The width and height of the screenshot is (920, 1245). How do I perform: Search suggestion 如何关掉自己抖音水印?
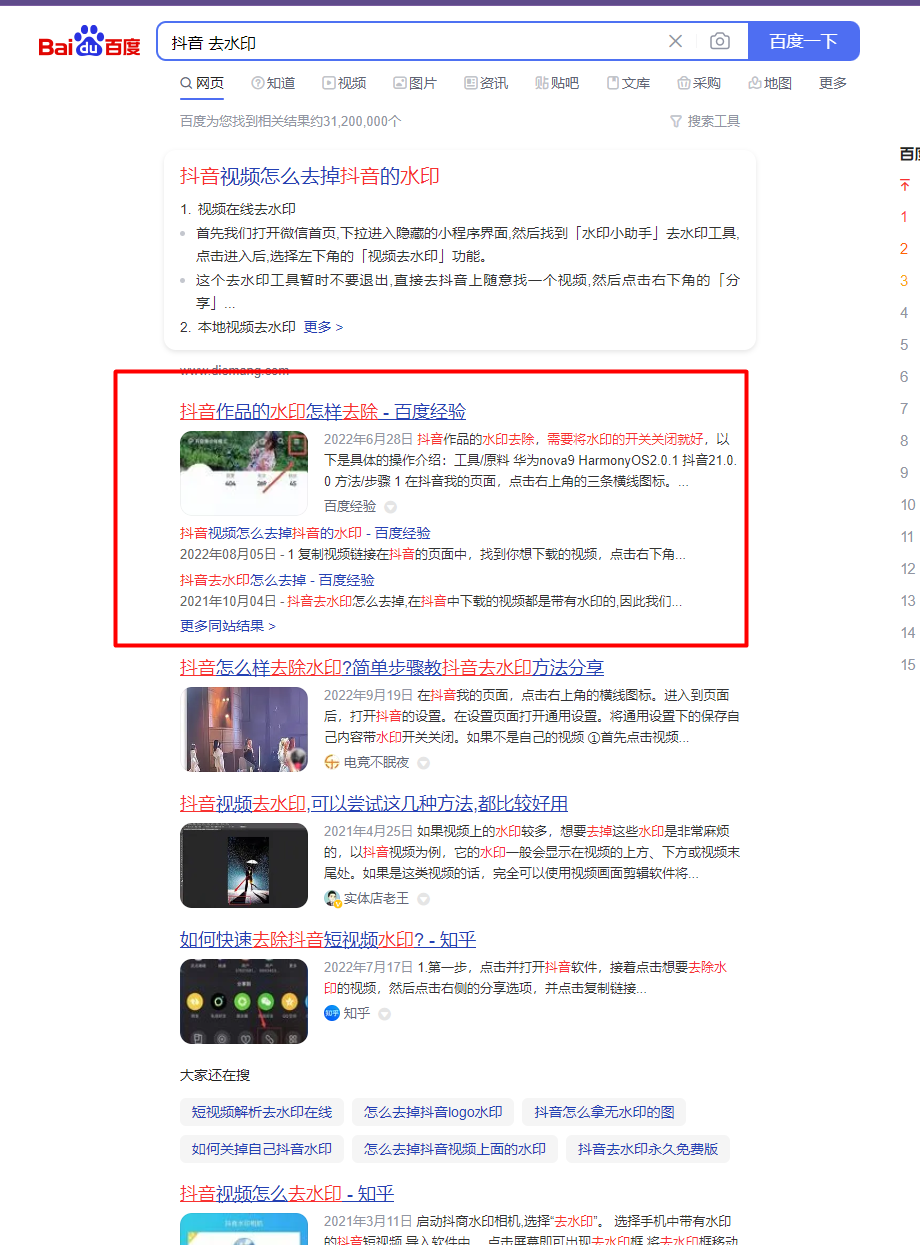[262, 1149]
